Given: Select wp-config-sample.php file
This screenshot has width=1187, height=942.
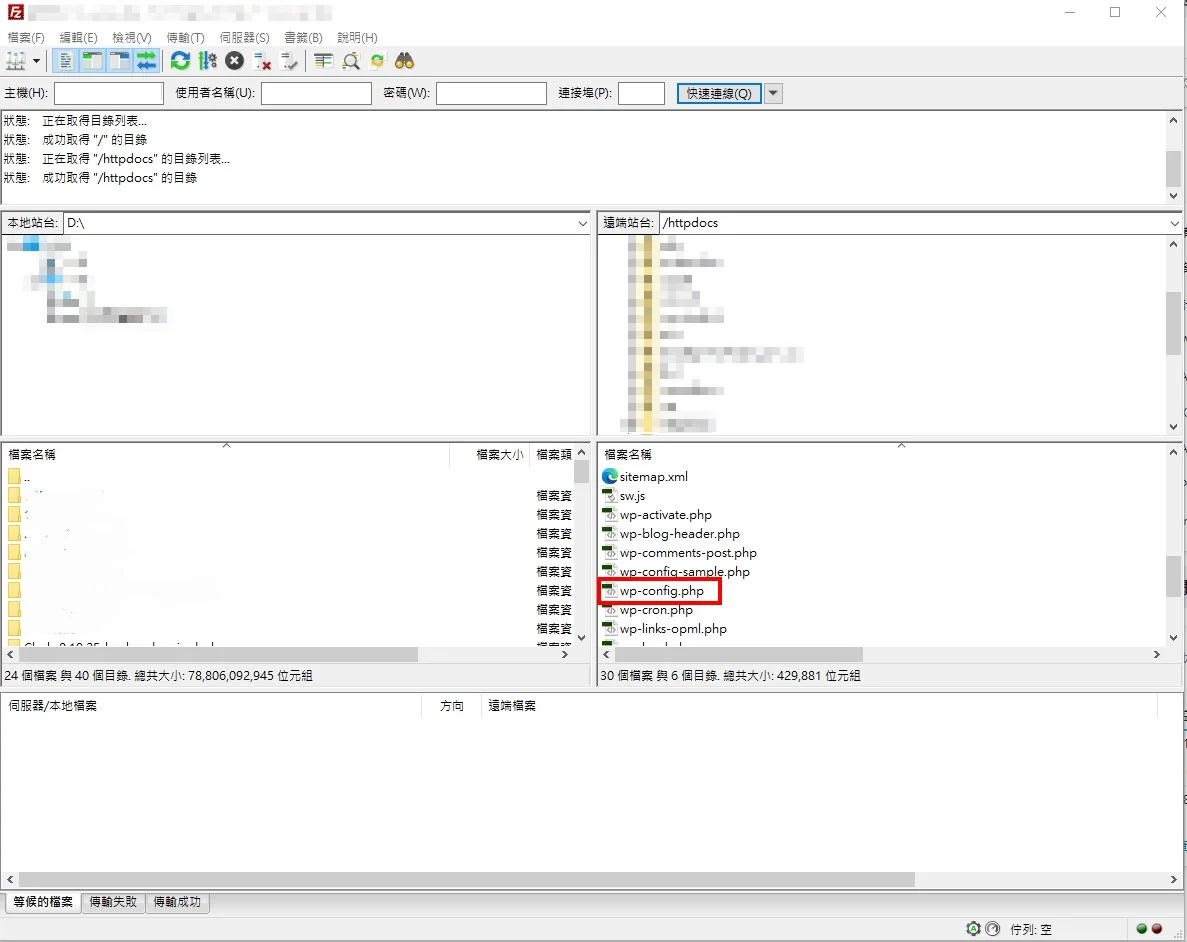Looking at the screenshot, I should [684, 572].
